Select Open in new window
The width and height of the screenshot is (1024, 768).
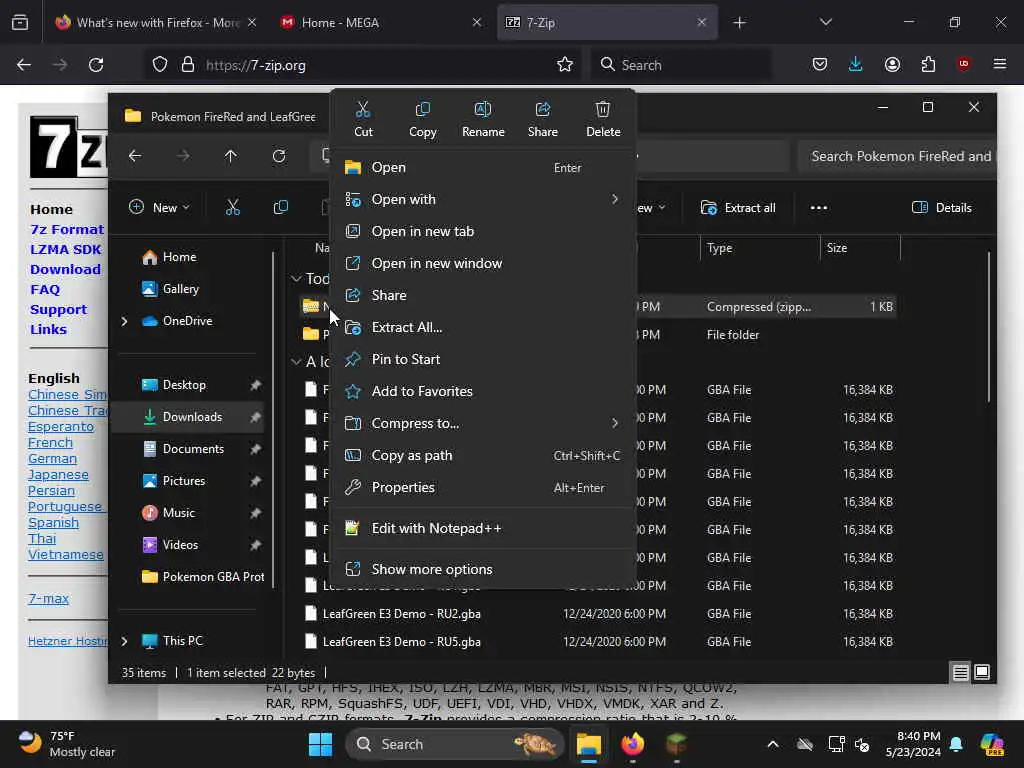point(483,263)
